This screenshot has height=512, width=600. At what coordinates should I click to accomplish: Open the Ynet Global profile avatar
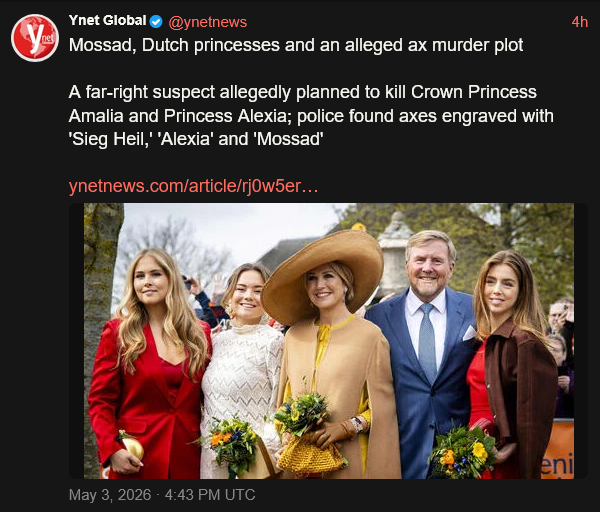coord(35,38)
